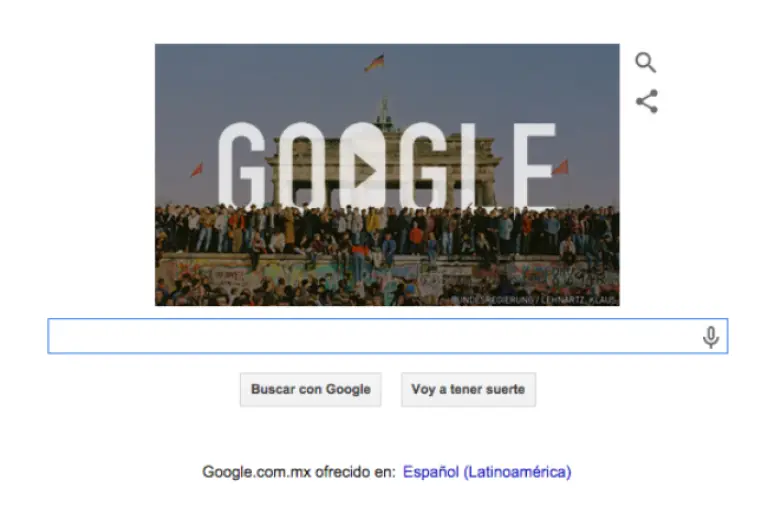
Task: Click the Buscar con Google button
Action: point(311,390)
